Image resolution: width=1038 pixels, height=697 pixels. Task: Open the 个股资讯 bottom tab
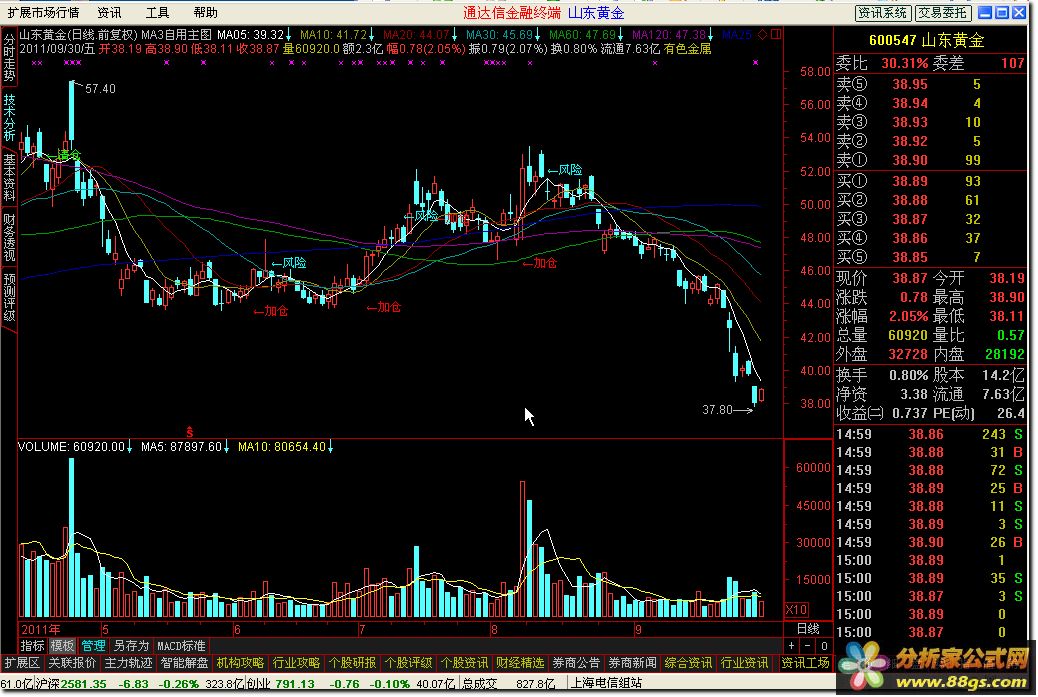(464, 663)
